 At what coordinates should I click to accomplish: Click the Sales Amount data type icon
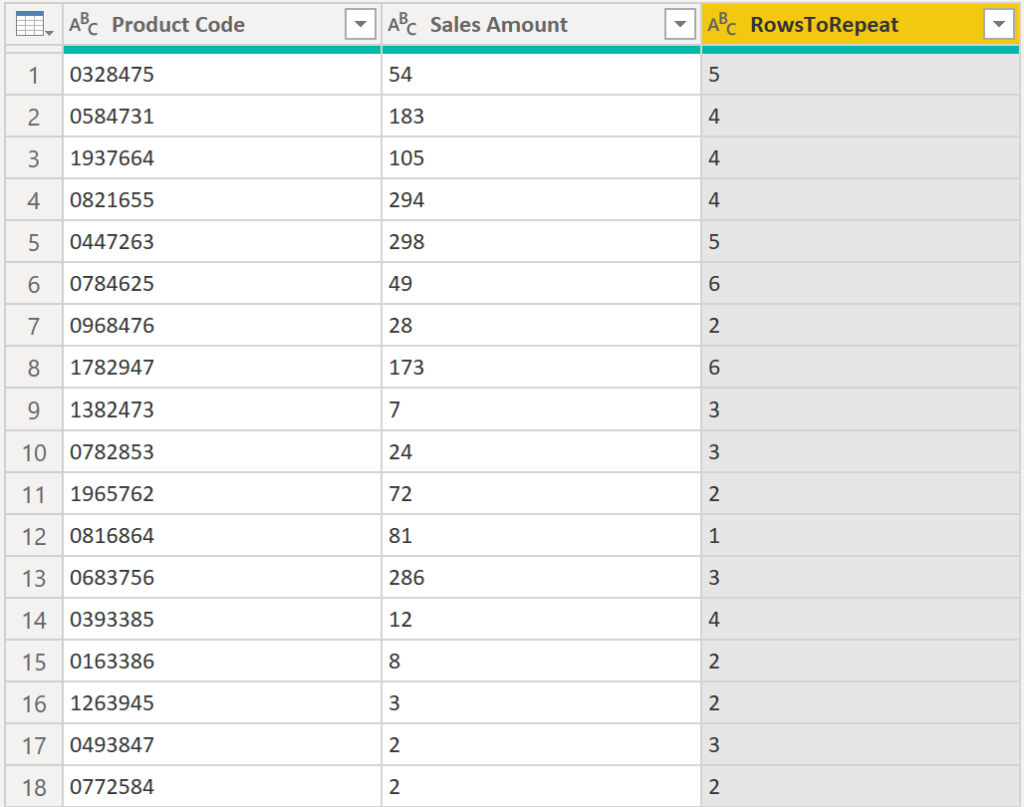pos(402,24)
